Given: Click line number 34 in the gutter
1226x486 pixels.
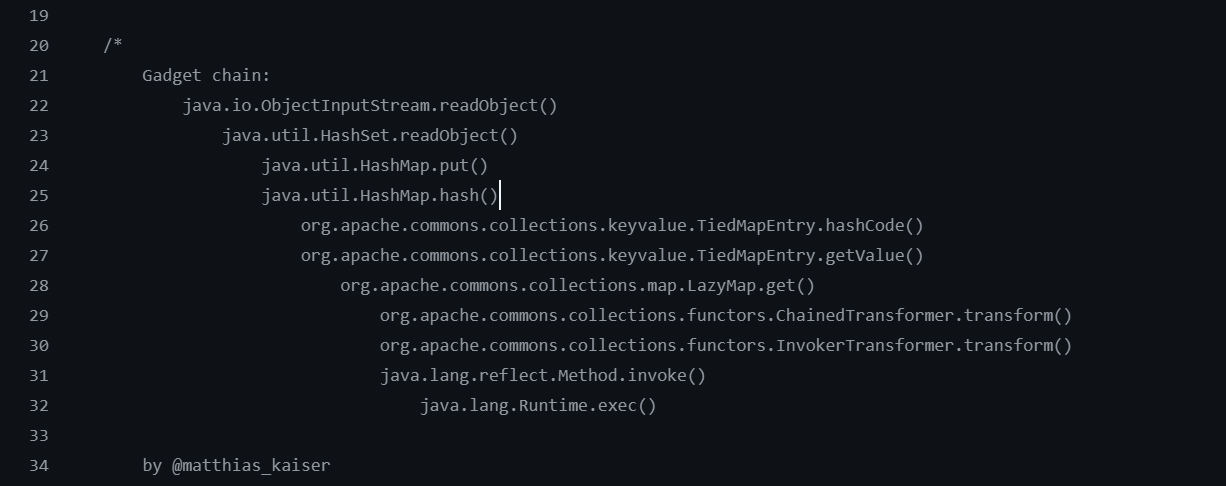Looking at the screenshot, I should pos(38,466).
